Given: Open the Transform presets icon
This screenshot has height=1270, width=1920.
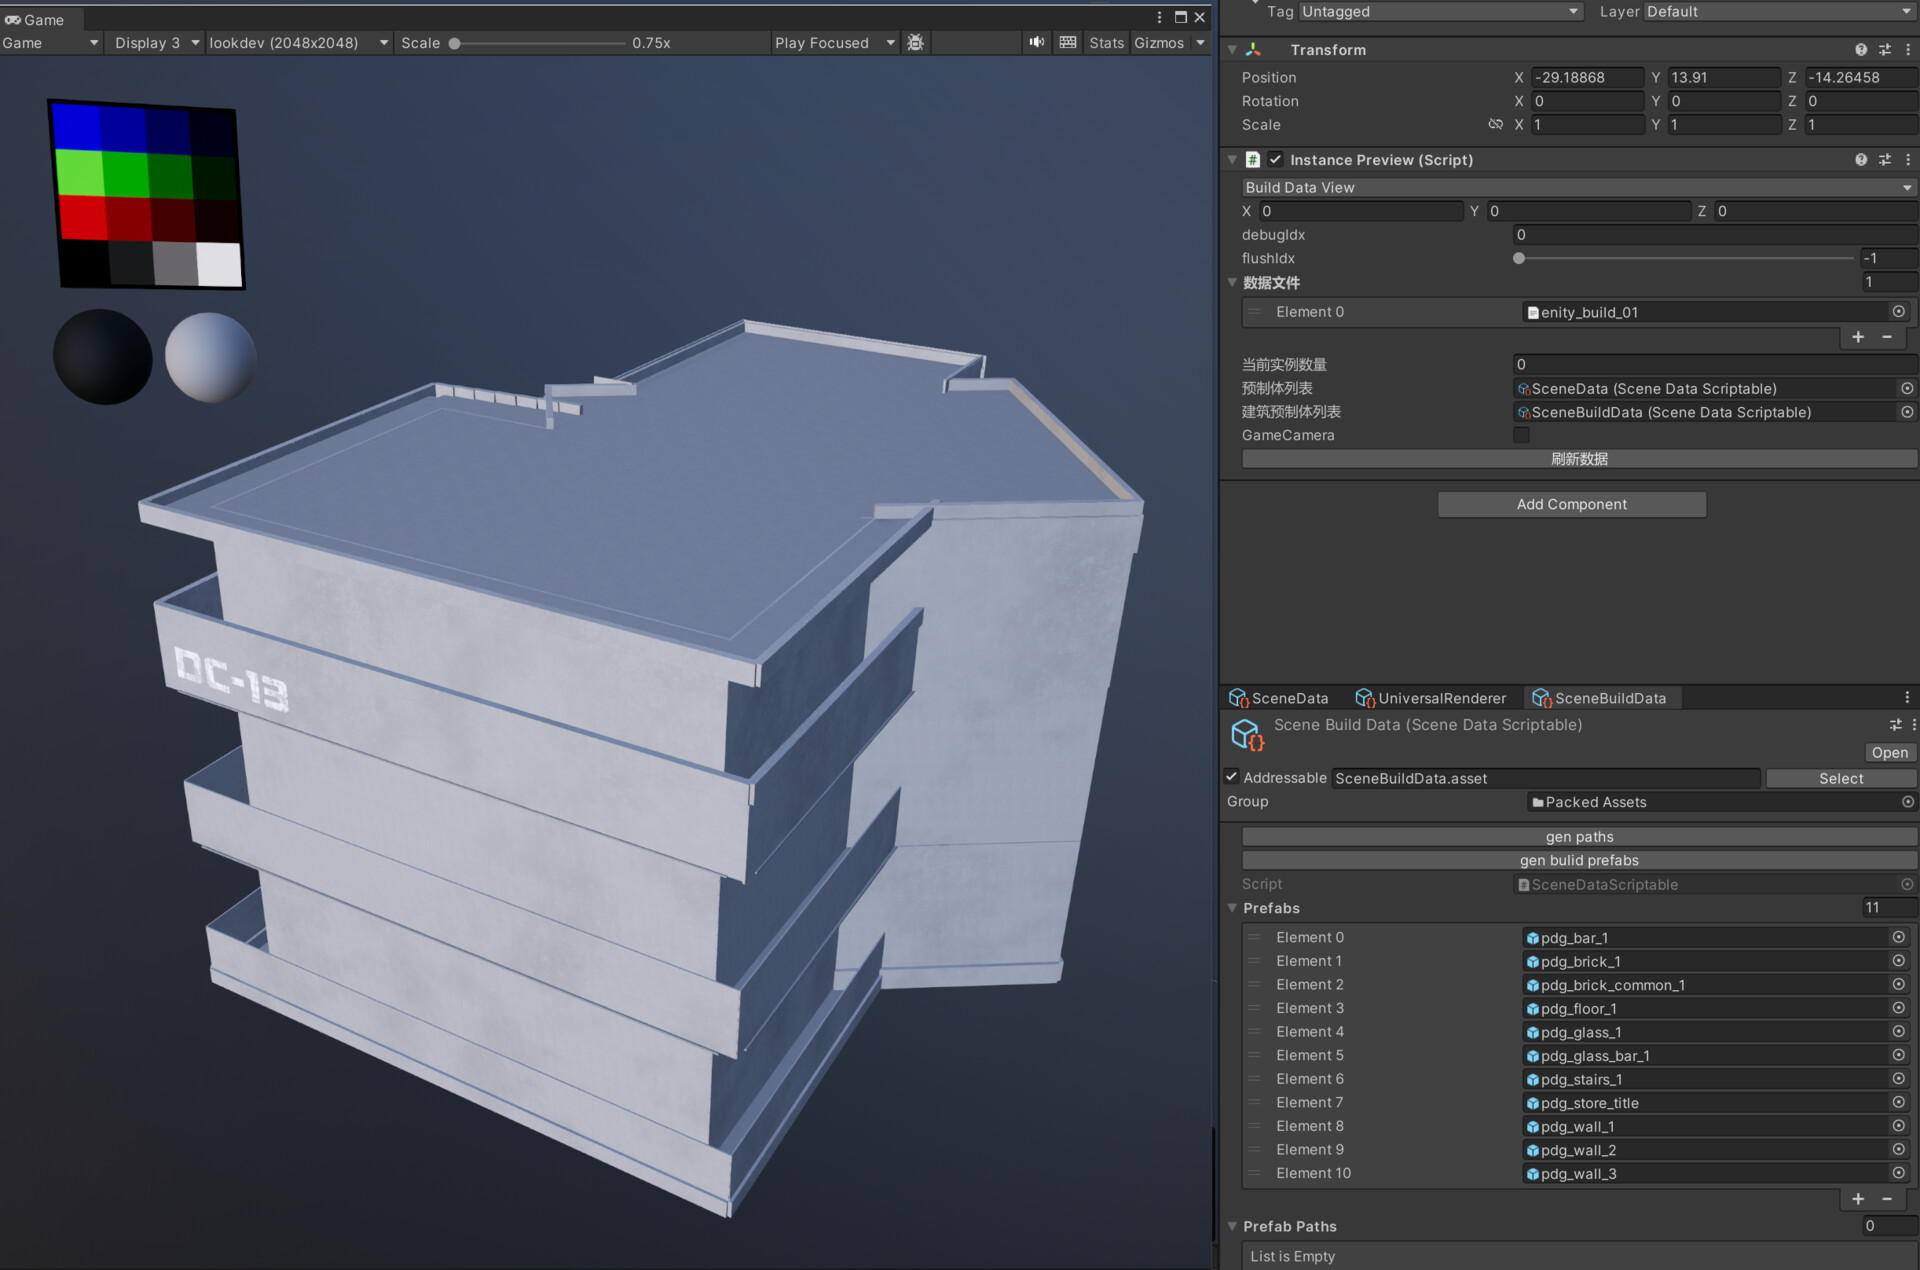Looking at the screenshot, I should [x=1885, y=49].
